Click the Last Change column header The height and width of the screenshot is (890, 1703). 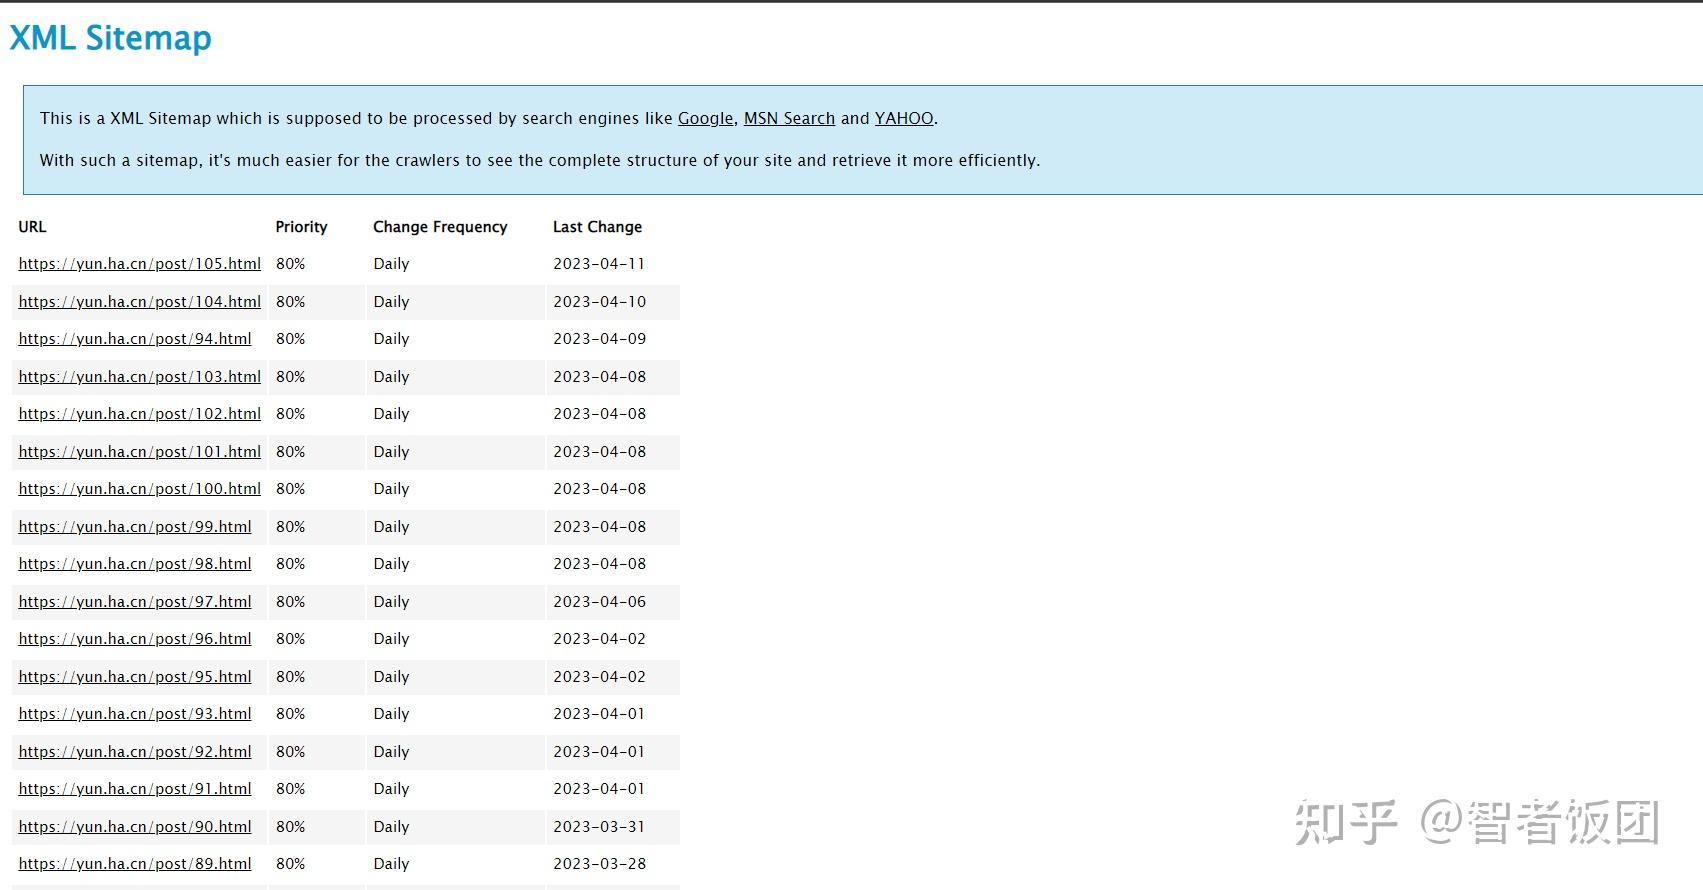(x=597, y=227)
